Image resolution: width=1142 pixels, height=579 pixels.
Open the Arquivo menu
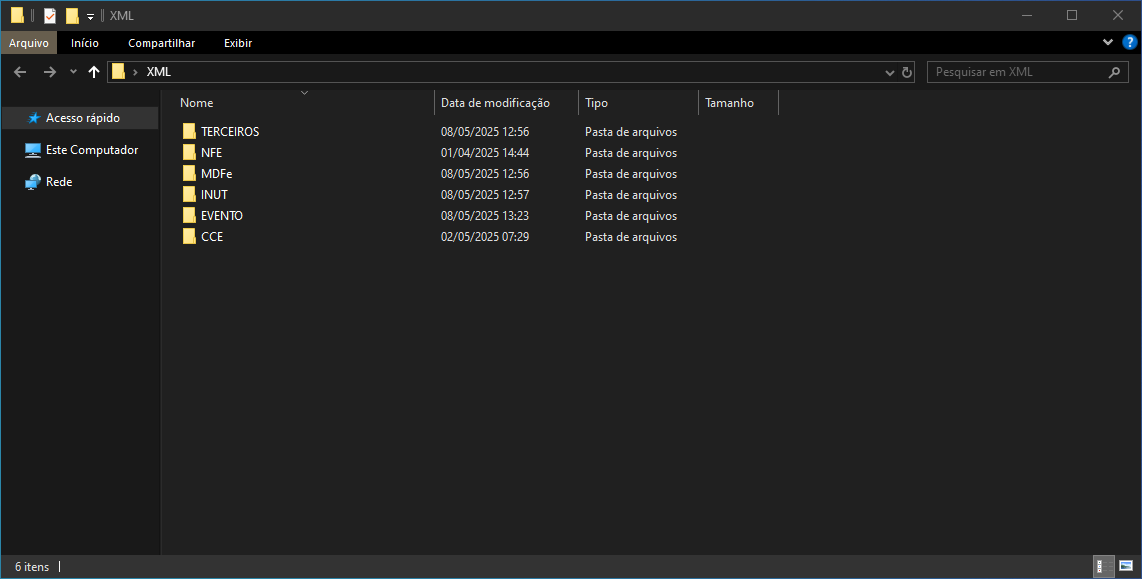pos(29,43)
